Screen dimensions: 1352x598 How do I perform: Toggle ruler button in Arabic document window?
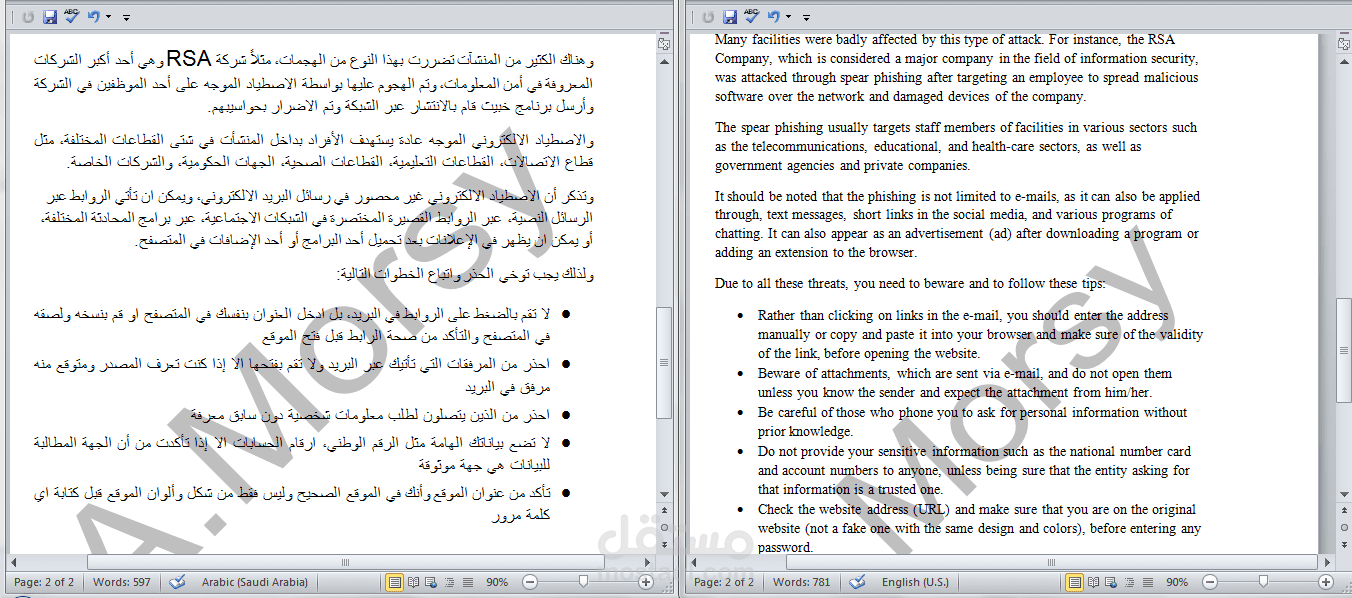tap(665, 44)
